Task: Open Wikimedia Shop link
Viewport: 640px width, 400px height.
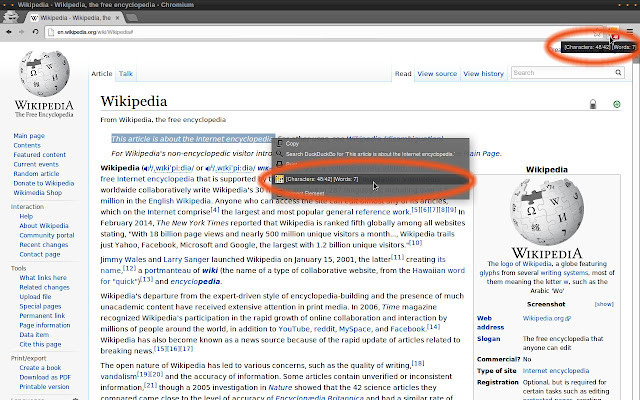Action: pyautogui.click(x=38, y=193)
